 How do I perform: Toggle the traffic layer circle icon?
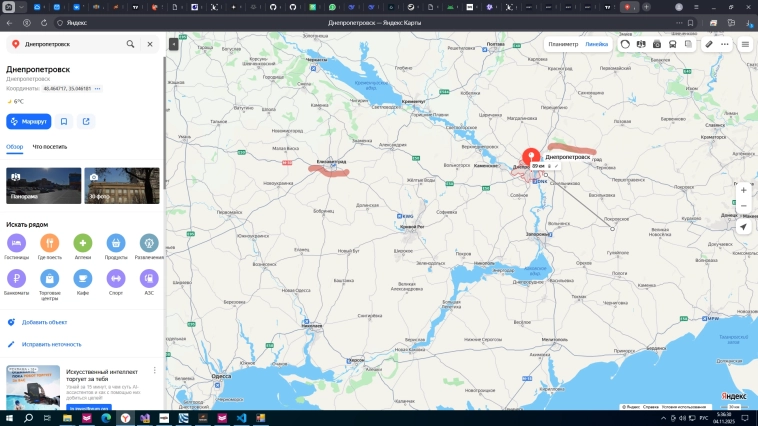626,44
